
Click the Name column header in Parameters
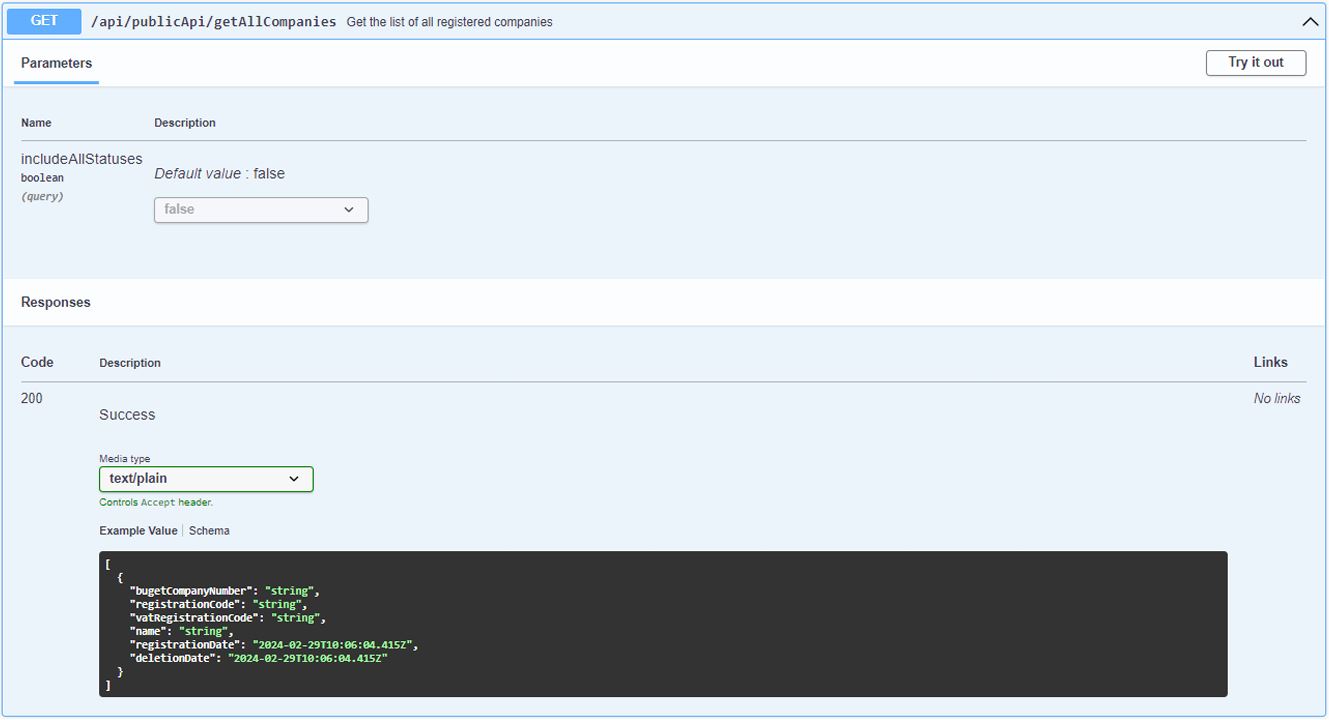click(x=36, y=123)
